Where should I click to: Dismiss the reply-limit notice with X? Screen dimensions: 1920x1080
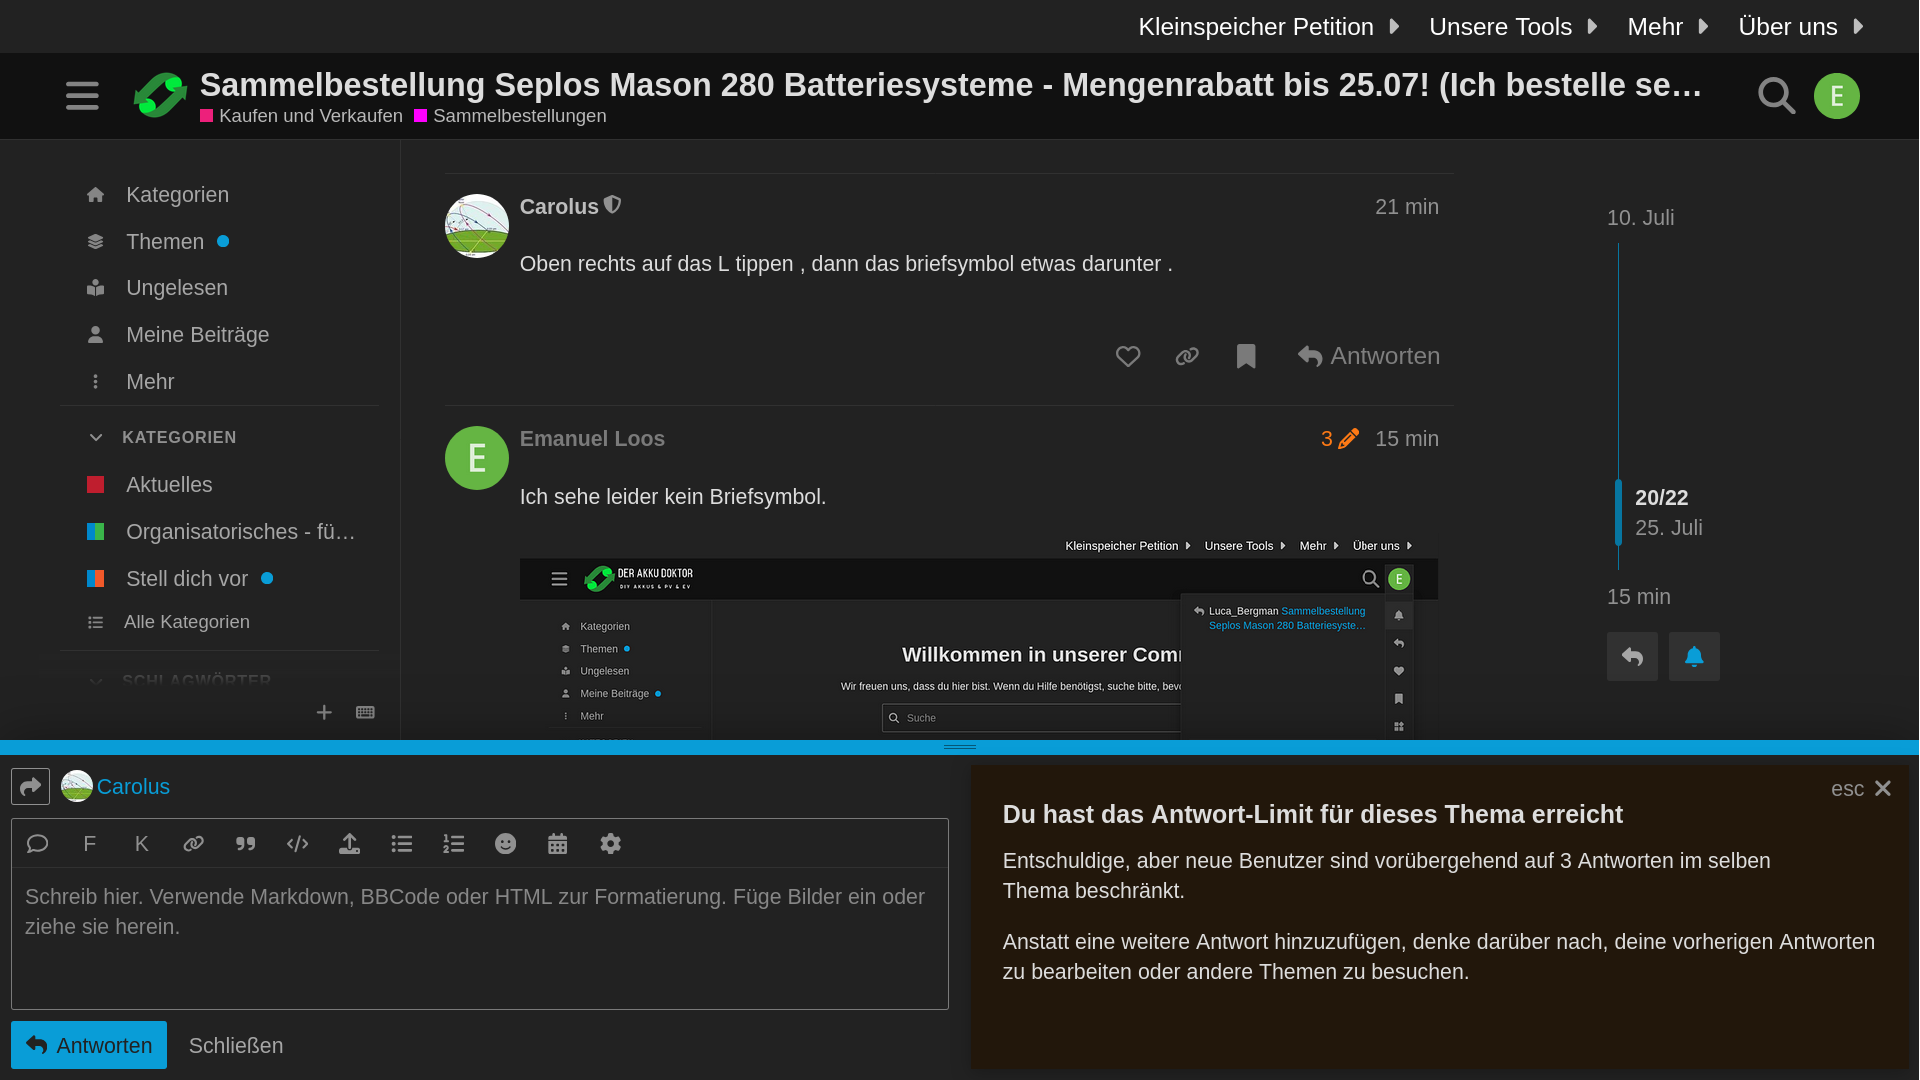(1882, 789)
